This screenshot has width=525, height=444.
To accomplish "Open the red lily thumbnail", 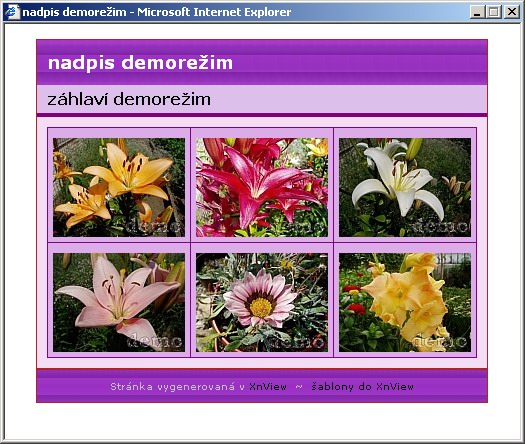I will pyautogui.click(x=262, y=187).
